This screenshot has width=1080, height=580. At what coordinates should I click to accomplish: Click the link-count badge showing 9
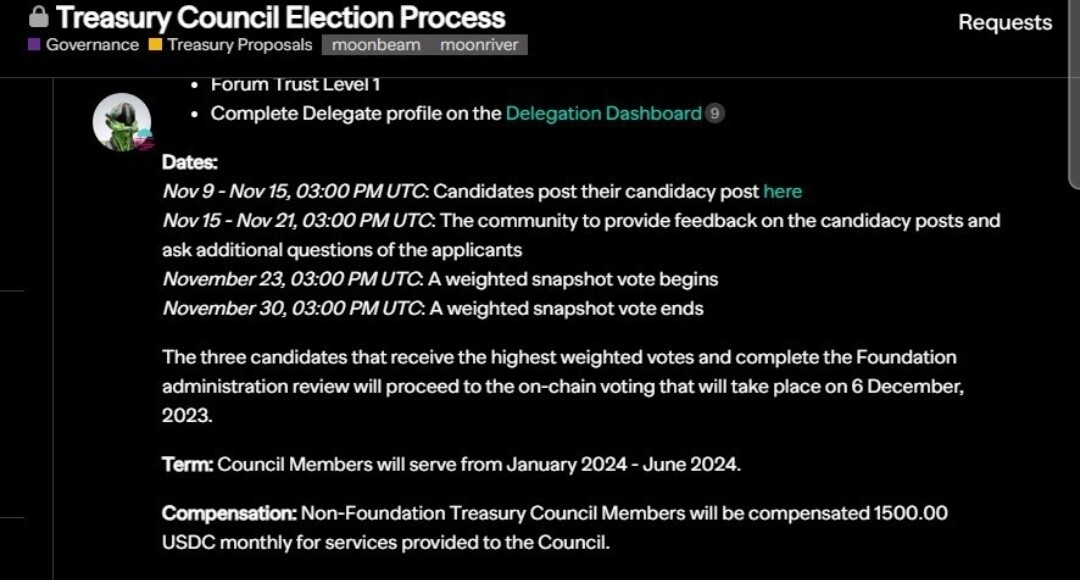click(714, 114)
